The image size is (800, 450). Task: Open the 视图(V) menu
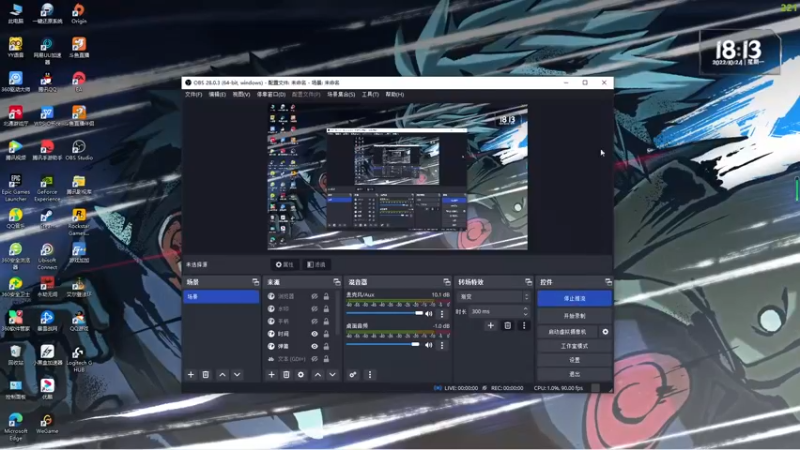(241, 94)
